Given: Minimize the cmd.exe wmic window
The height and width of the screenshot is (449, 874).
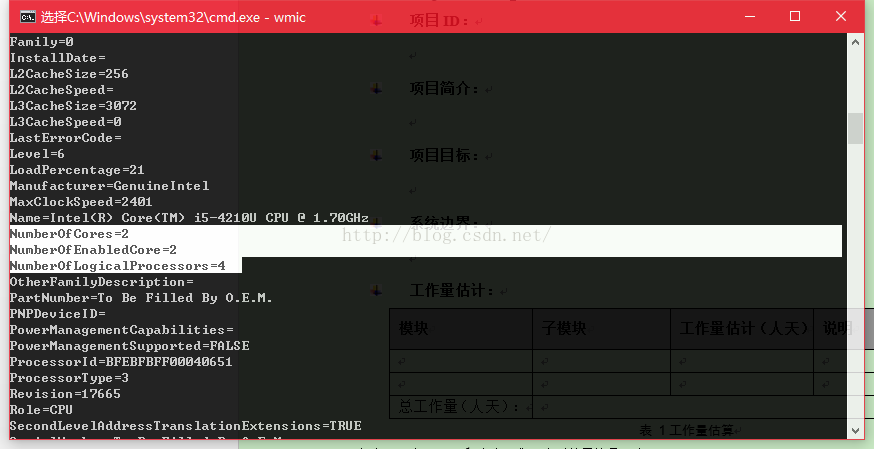Looking at the screenshot, I should coord(751,17).
